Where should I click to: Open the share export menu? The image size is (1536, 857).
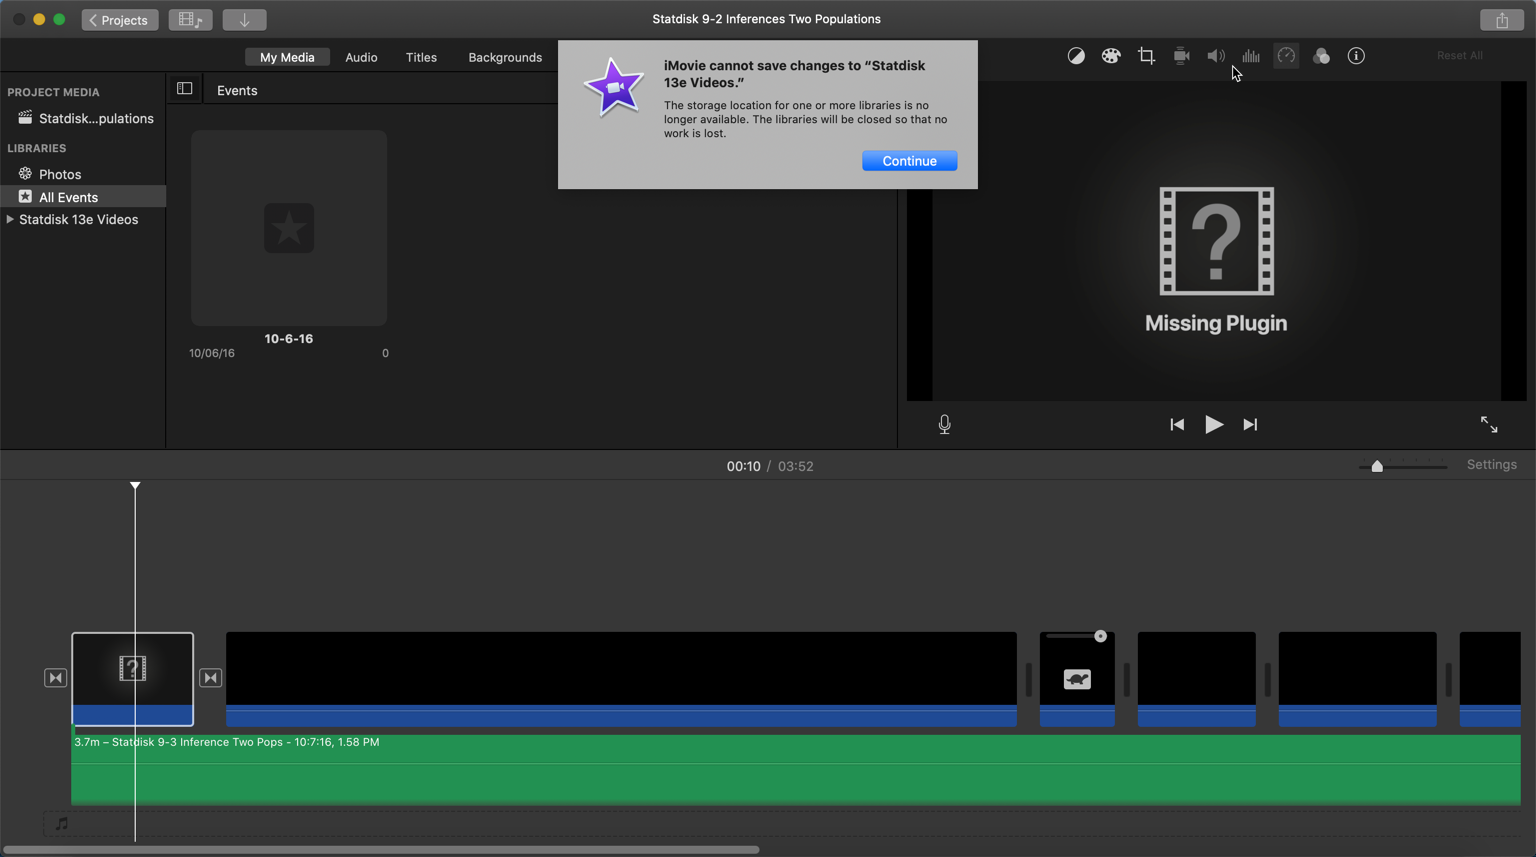[x=1502, y=20]
